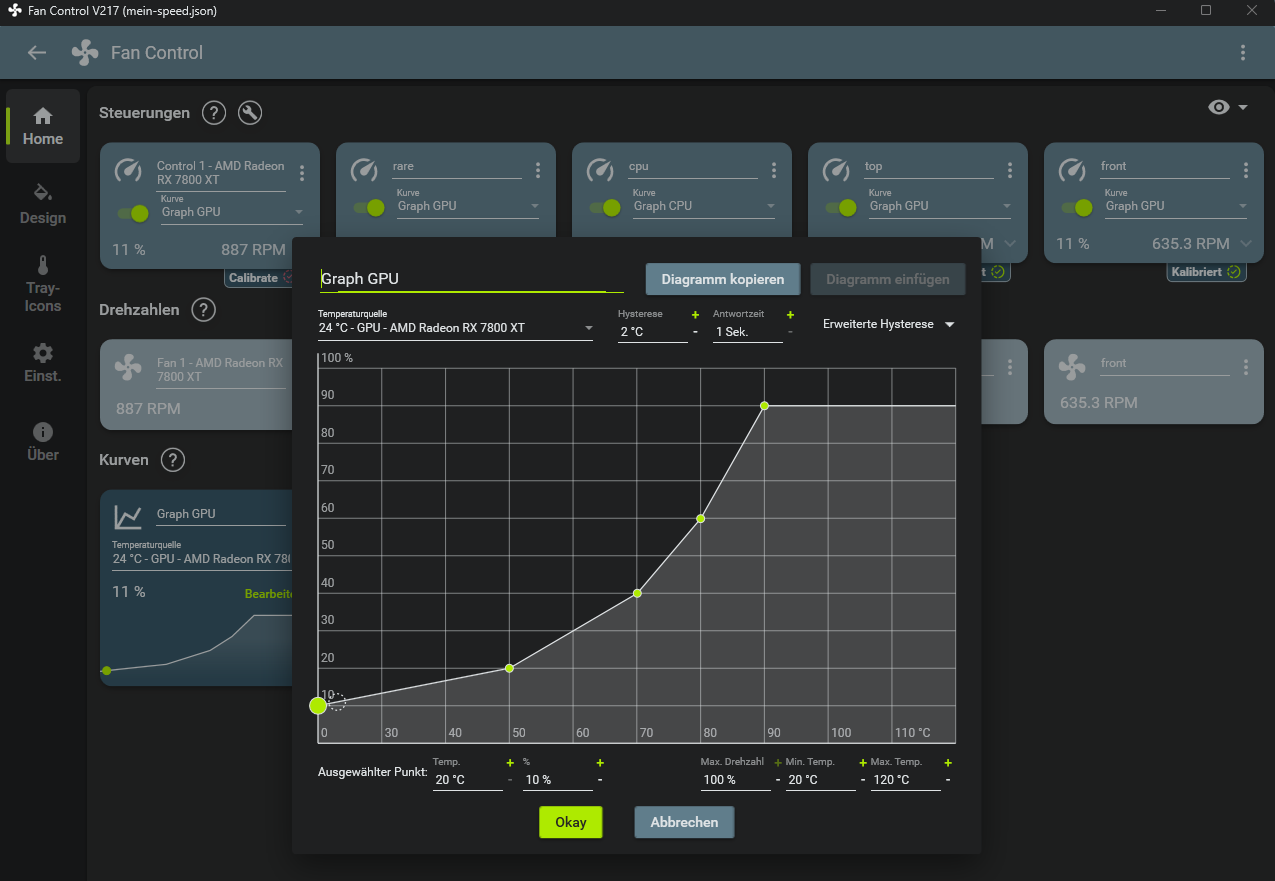Click the wrench icon next to Steuerungen
This screenshot has height=881, width=1275.
point(250,113)
